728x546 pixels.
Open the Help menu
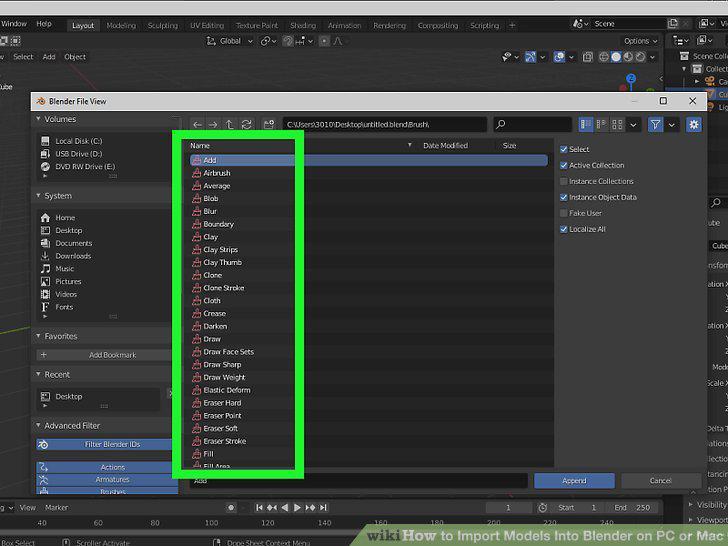point(44,24)
